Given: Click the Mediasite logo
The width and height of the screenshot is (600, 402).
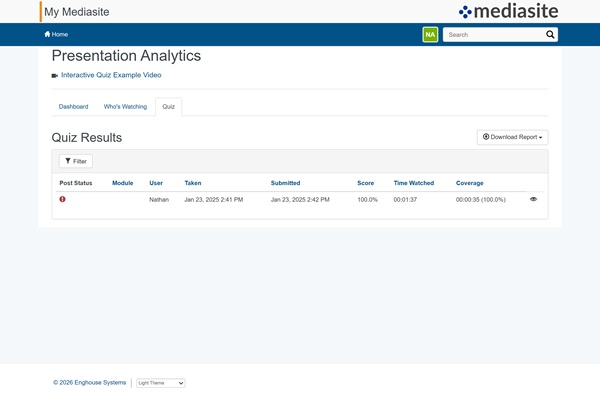Looking at the screenshot, I should (508, 11).
